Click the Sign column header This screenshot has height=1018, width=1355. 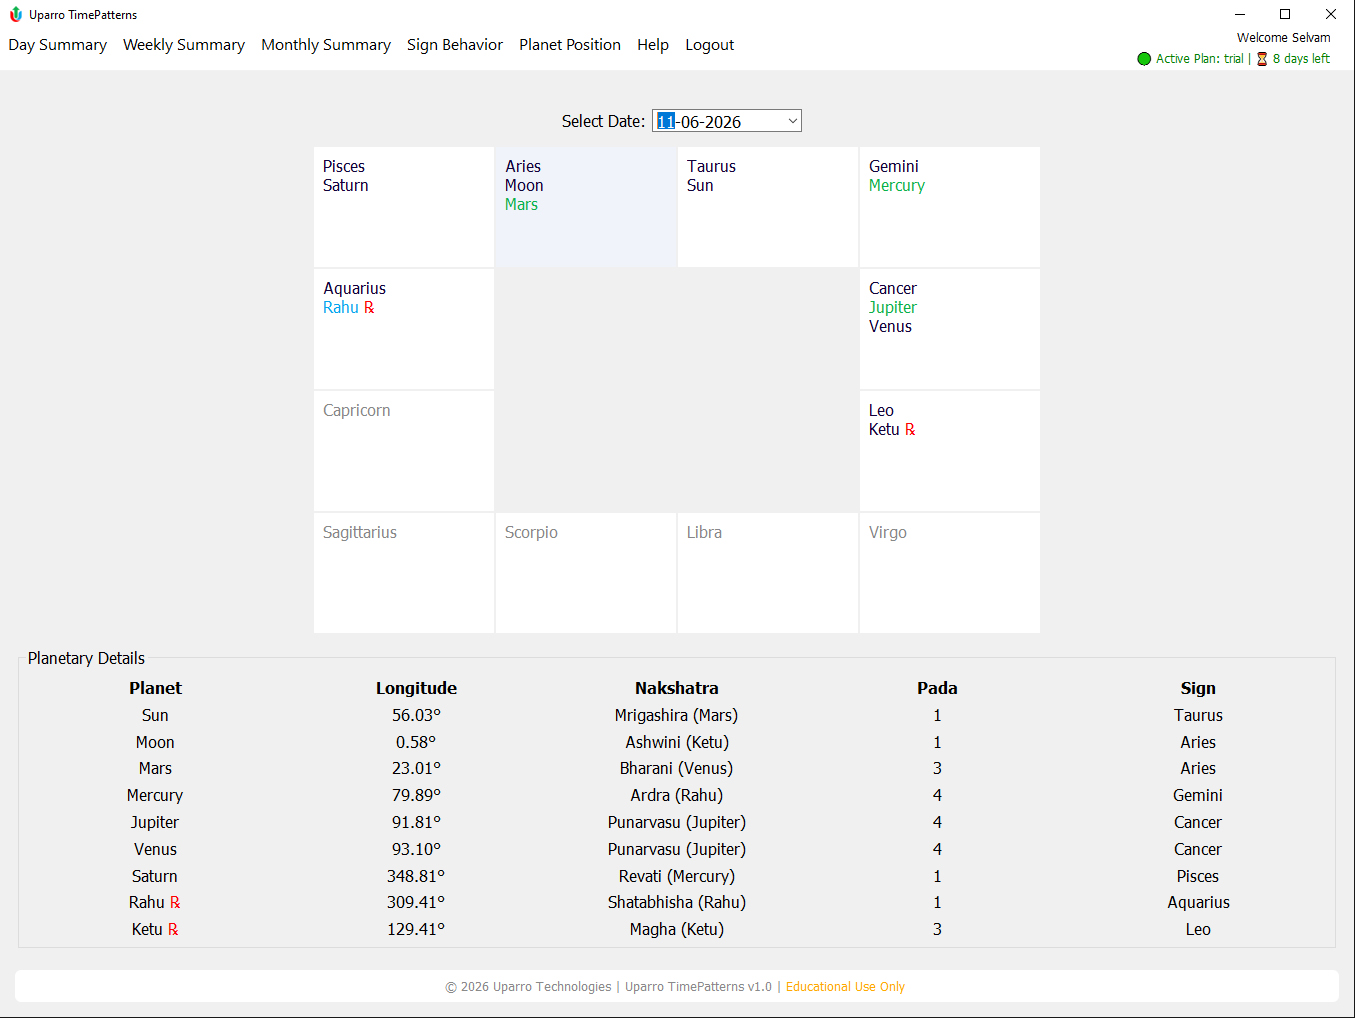point(1198,688)
